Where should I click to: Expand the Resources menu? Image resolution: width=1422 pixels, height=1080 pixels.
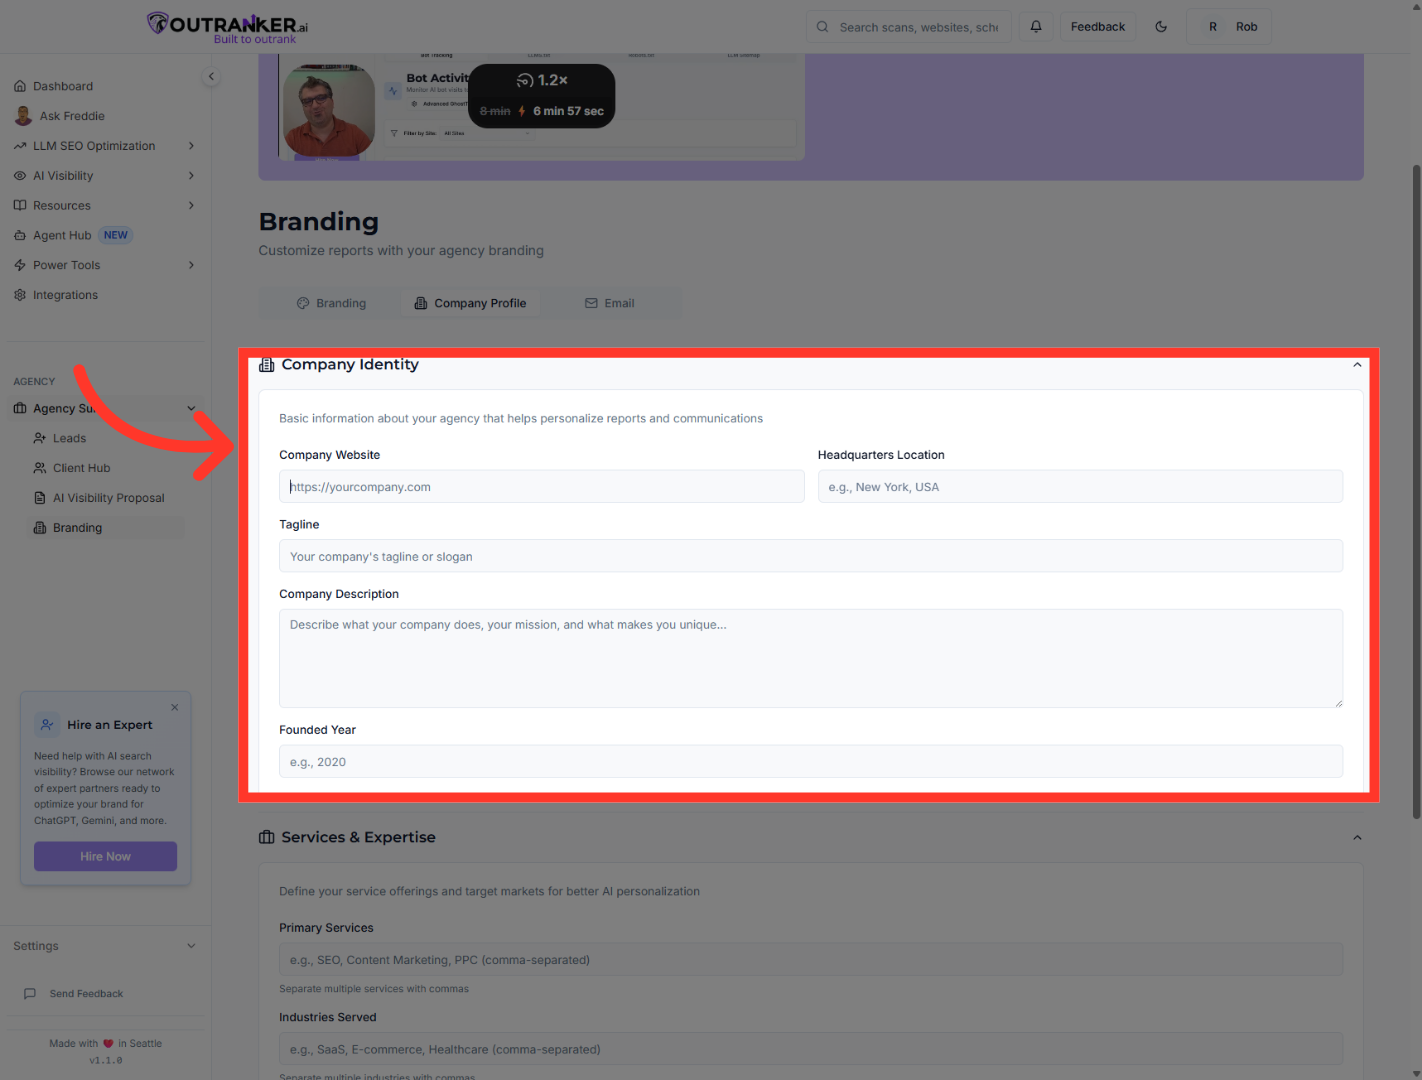point(62,205)
